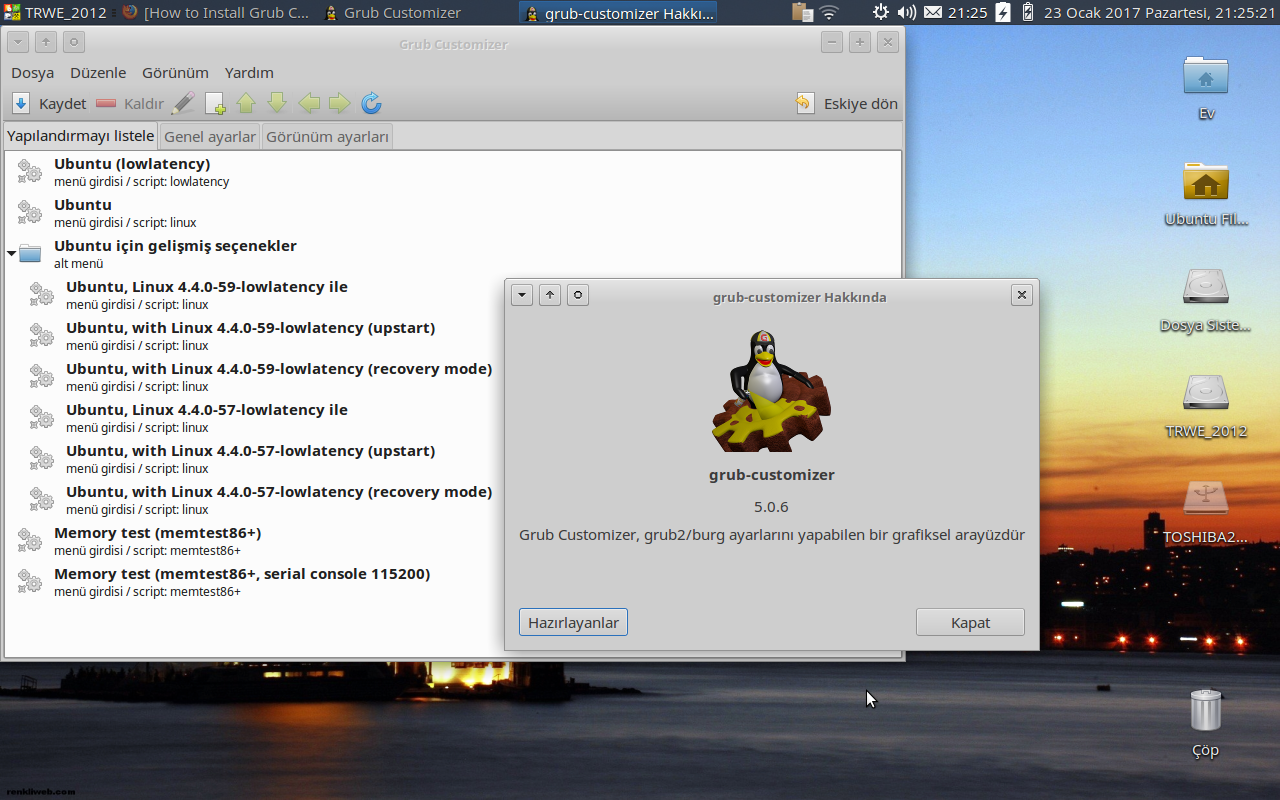Image resolution: width=1280 pixels, height=800 pixels.
Task: Open the Dosya menu
Action: pos(33,72)
